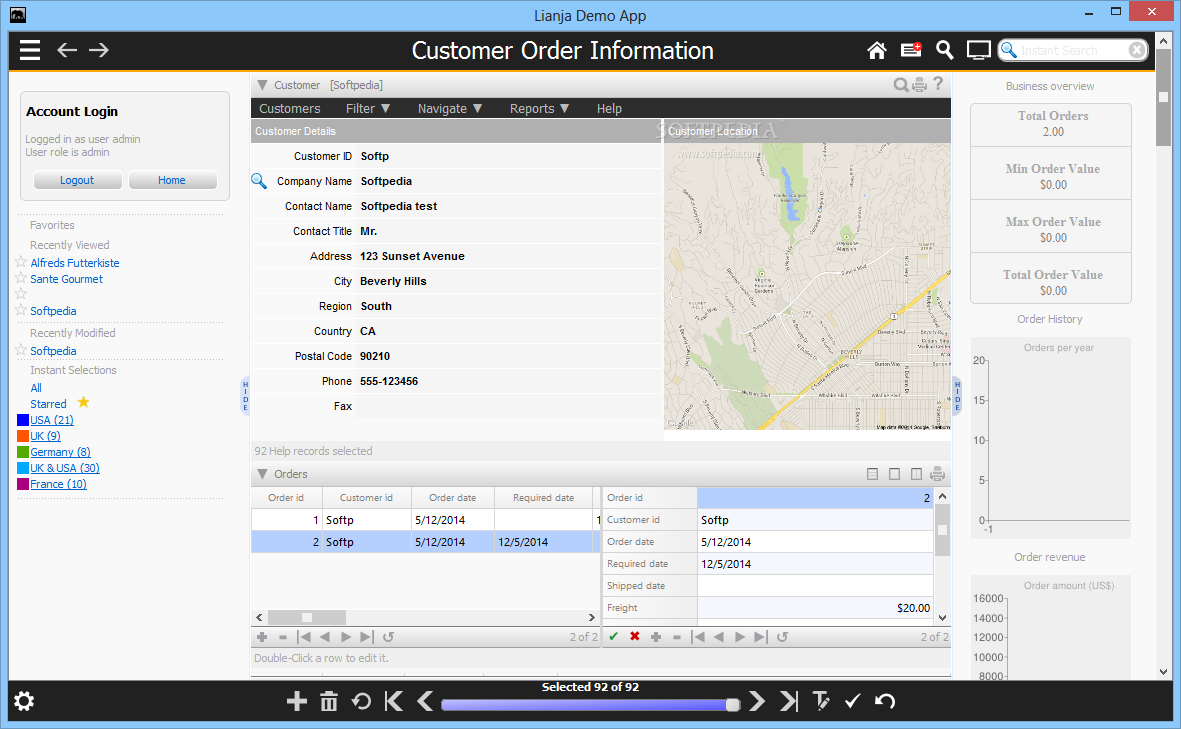Save changes with bottom bar checkmark
This screenshot has width=1181, height=729.
click(x=853, y=701)
